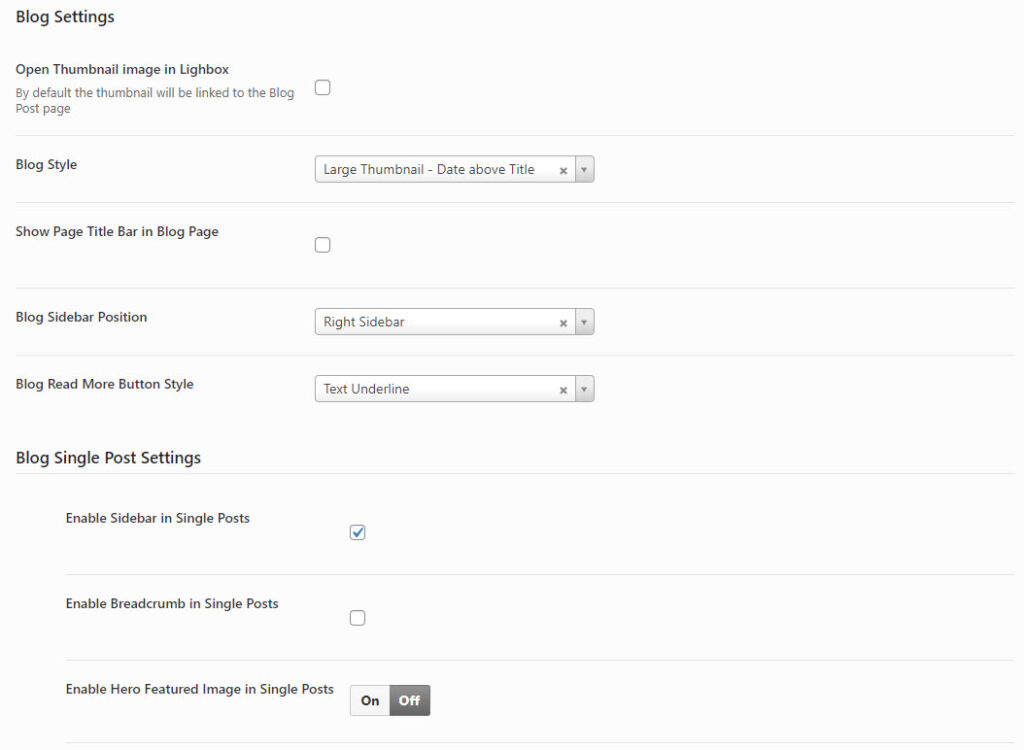
Task: Clear Text Underline selection with the x icon
Action: 563,391
